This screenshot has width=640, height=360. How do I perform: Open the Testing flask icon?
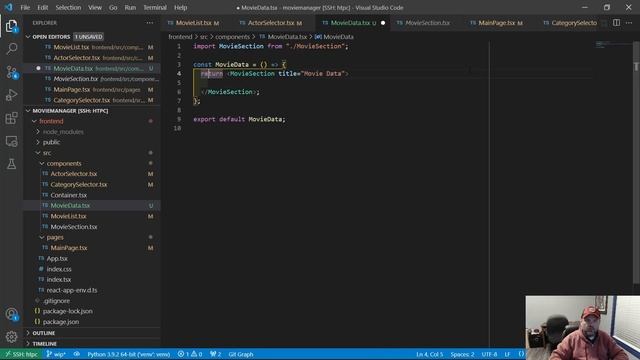click(x=11, y=164)
